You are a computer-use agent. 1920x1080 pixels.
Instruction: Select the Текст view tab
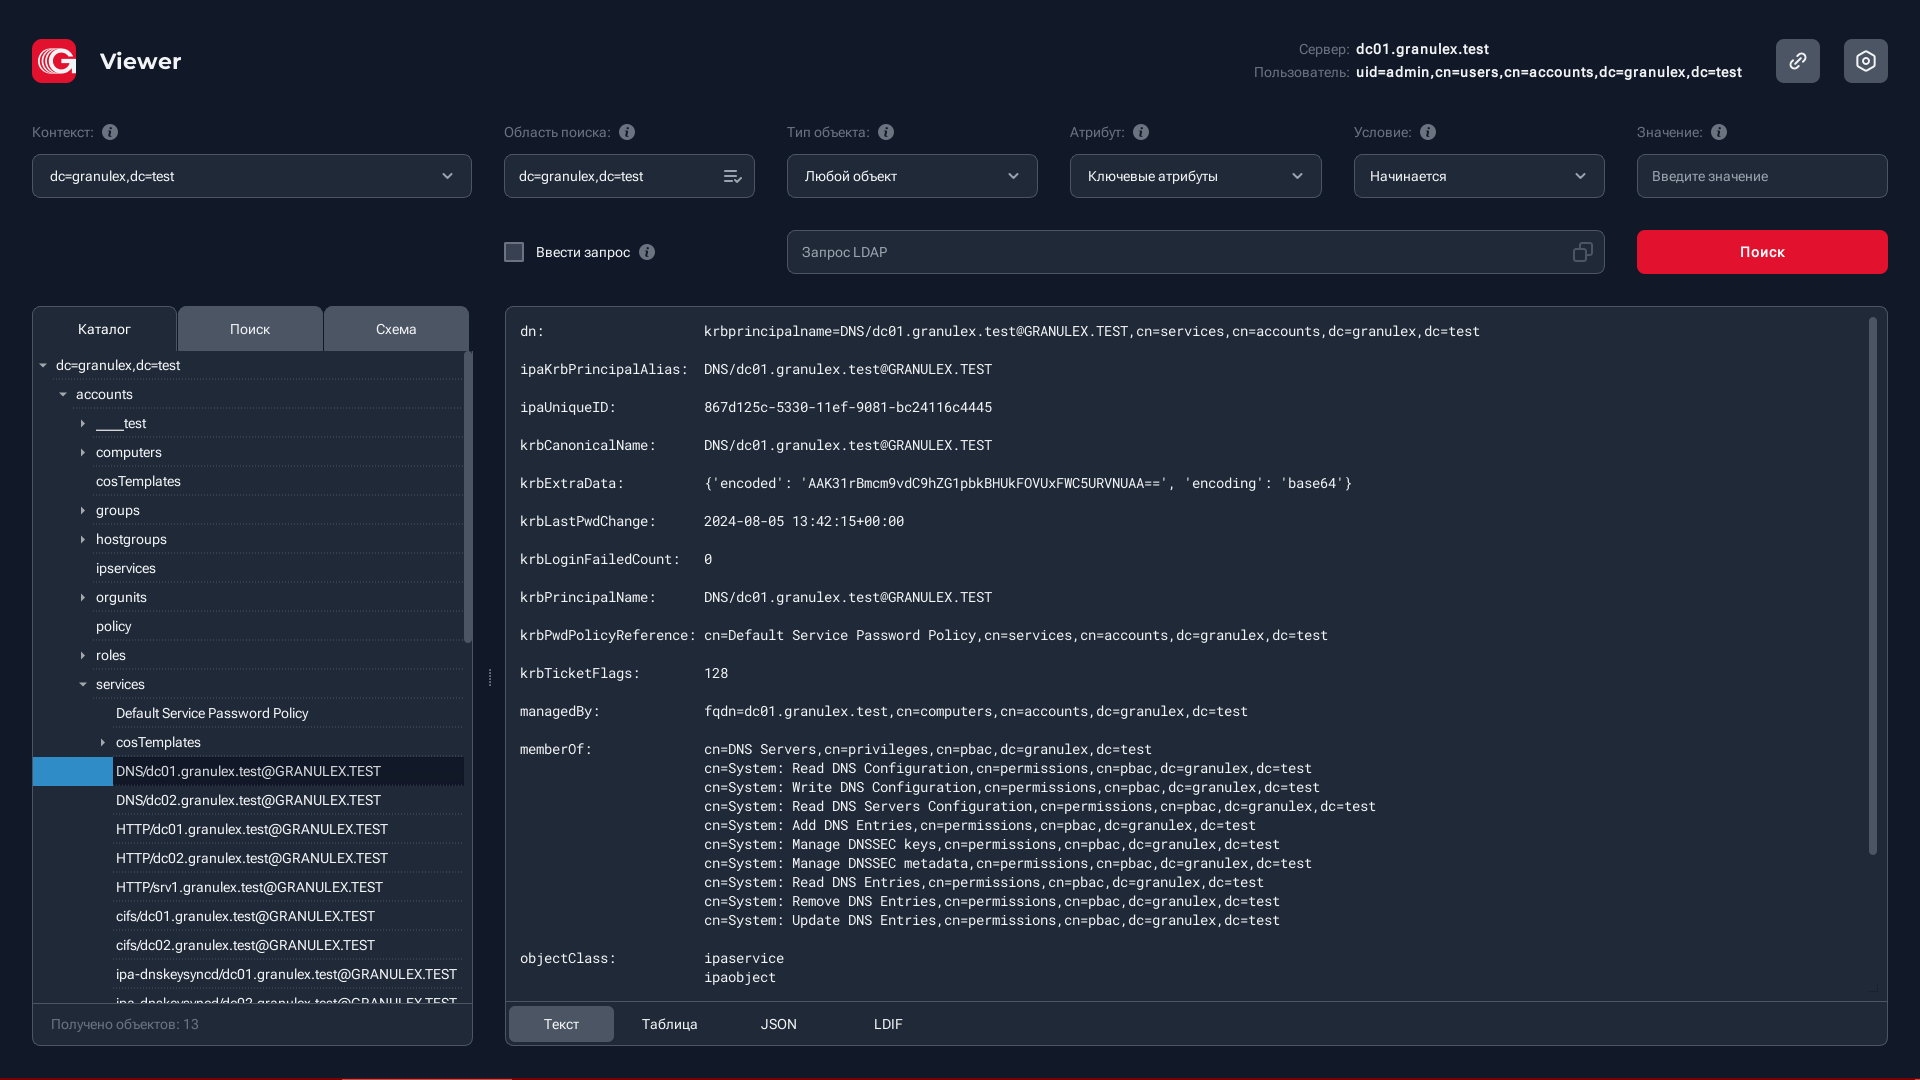click(x=561, y=1024)
